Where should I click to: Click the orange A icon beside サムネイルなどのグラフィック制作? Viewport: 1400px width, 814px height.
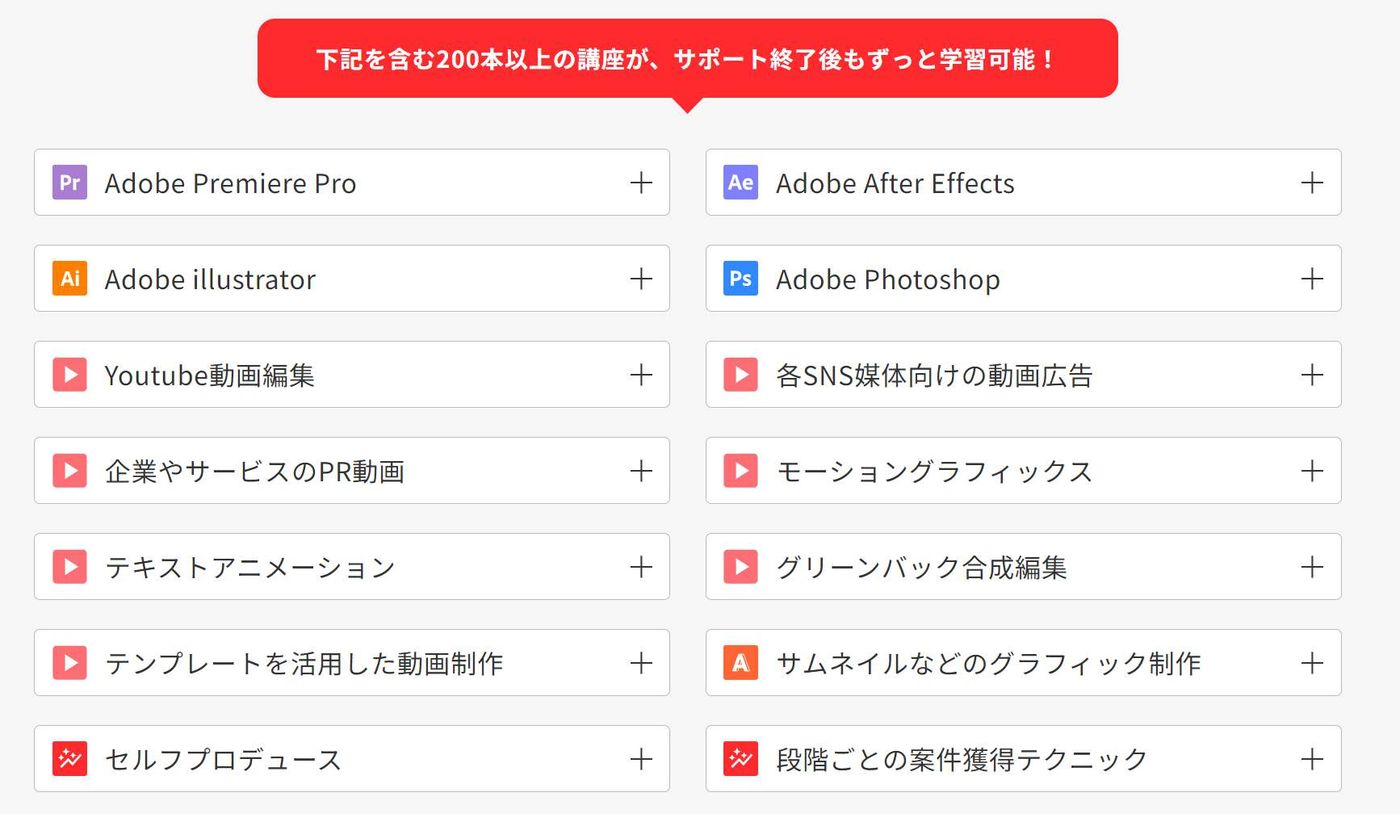(x=741, y=663)
